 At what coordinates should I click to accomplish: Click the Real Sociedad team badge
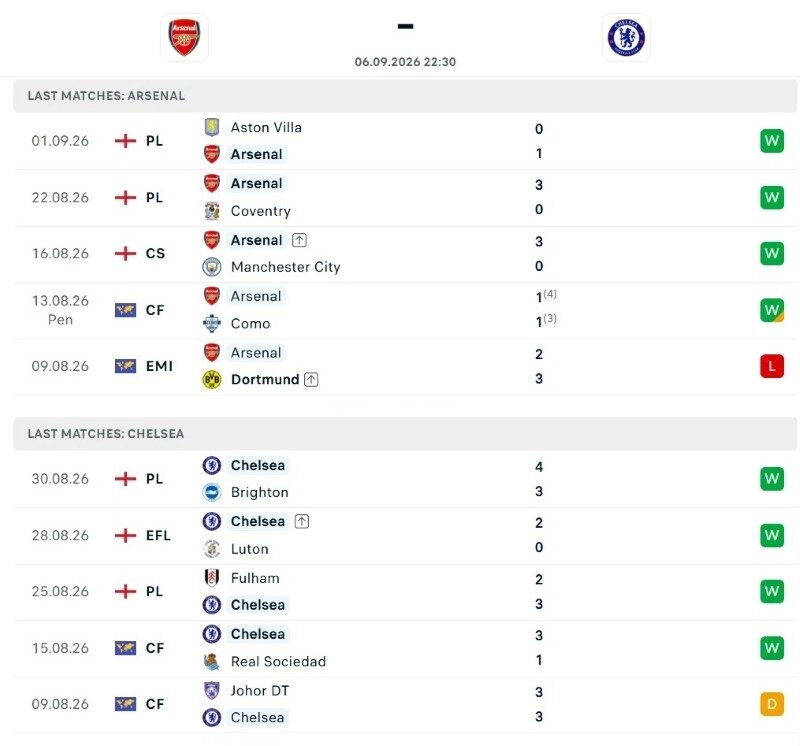[x=212, y=661]
